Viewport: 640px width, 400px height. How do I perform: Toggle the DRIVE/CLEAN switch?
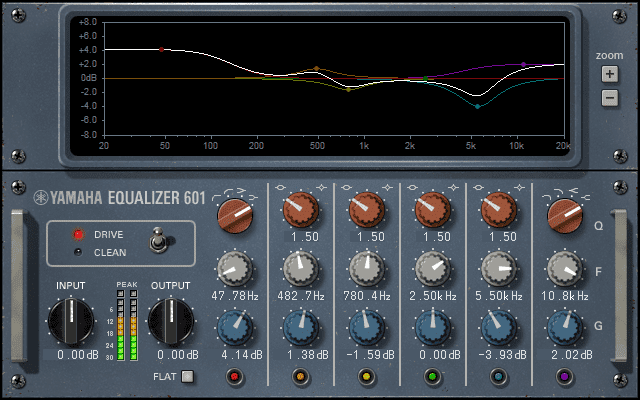click(157, 240)
